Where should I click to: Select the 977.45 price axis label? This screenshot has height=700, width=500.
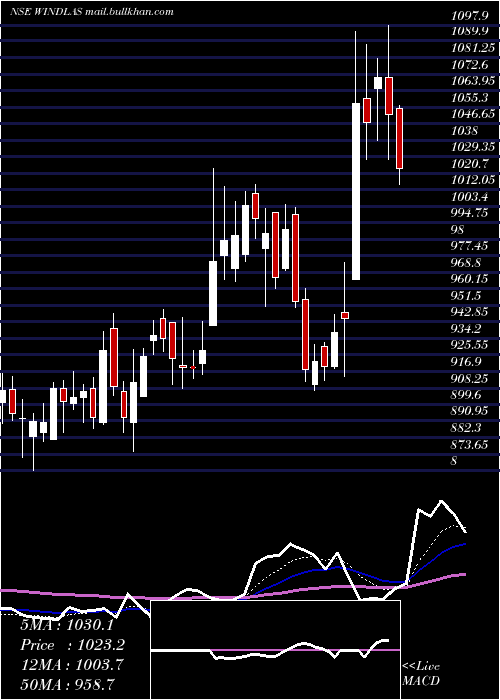pyautogui.click(x=469, y=246)
